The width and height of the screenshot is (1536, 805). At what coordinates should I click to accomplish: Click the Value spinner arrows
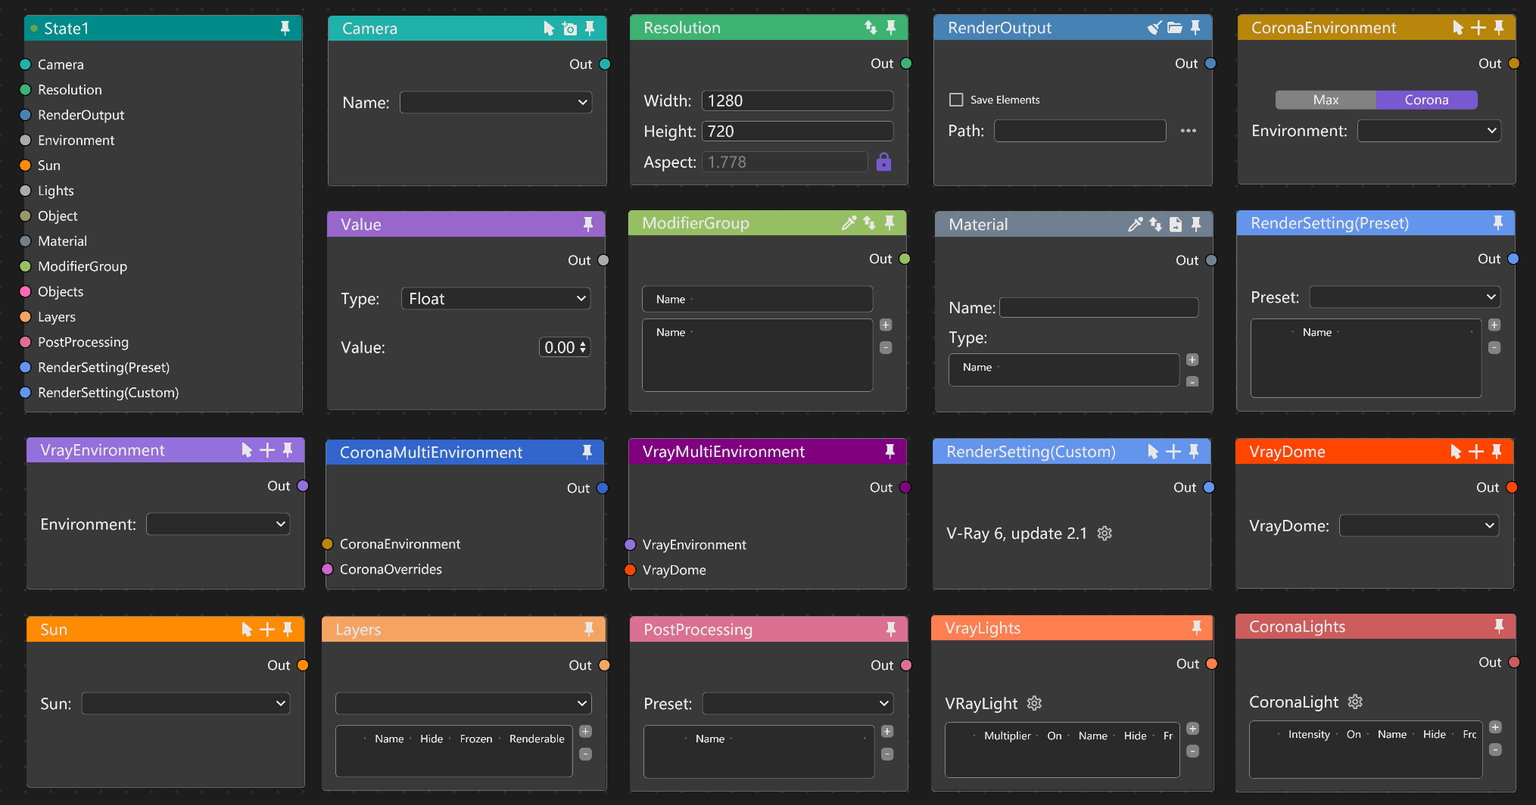[583, 348]
